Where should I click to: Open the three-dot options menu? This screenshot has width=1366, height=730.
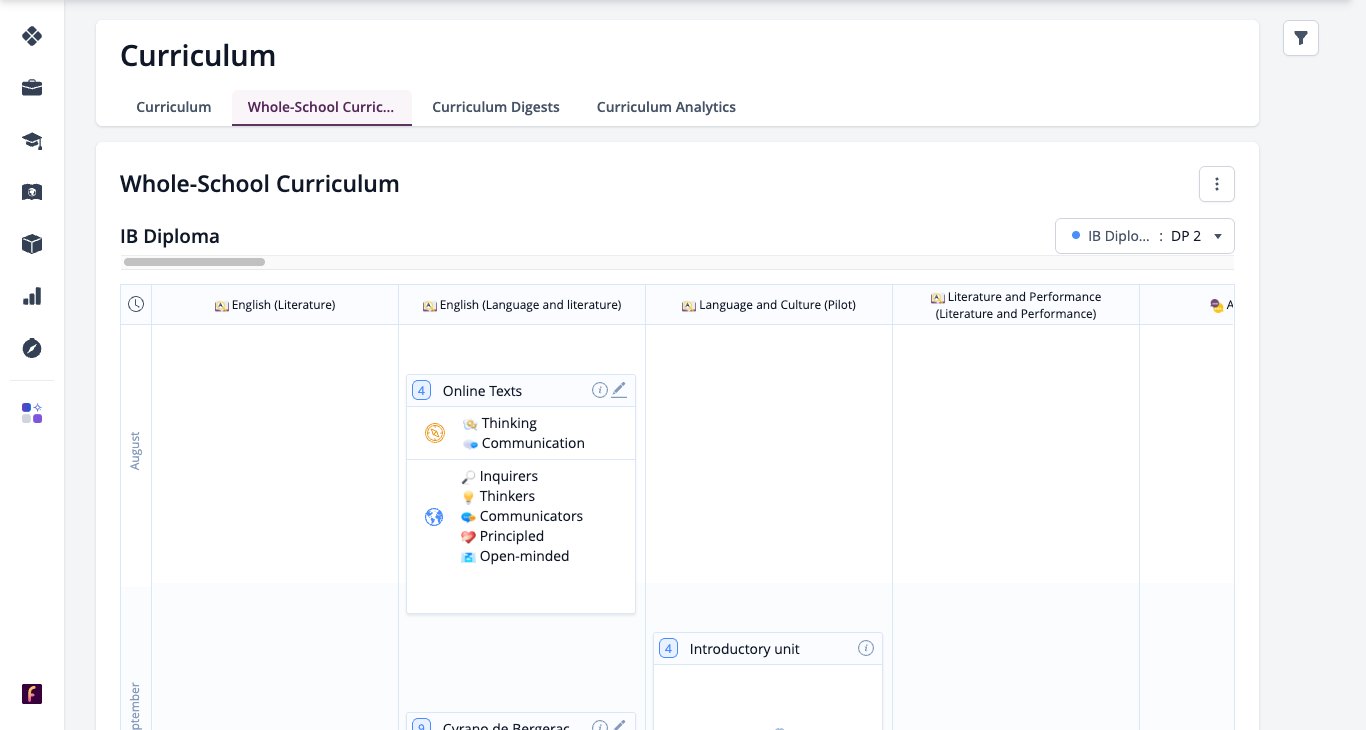point(1217,184)
